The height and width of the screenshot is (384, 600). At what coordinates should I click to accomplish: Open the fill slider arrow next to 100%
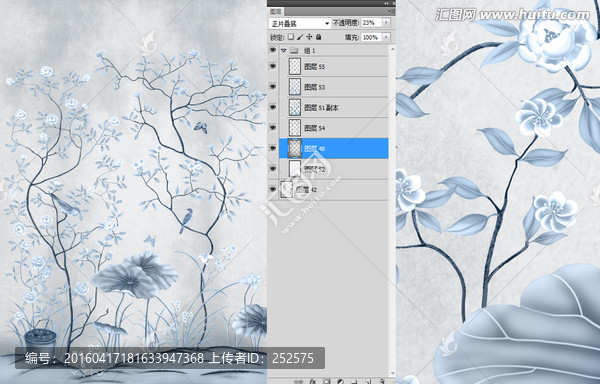point(386,37)
